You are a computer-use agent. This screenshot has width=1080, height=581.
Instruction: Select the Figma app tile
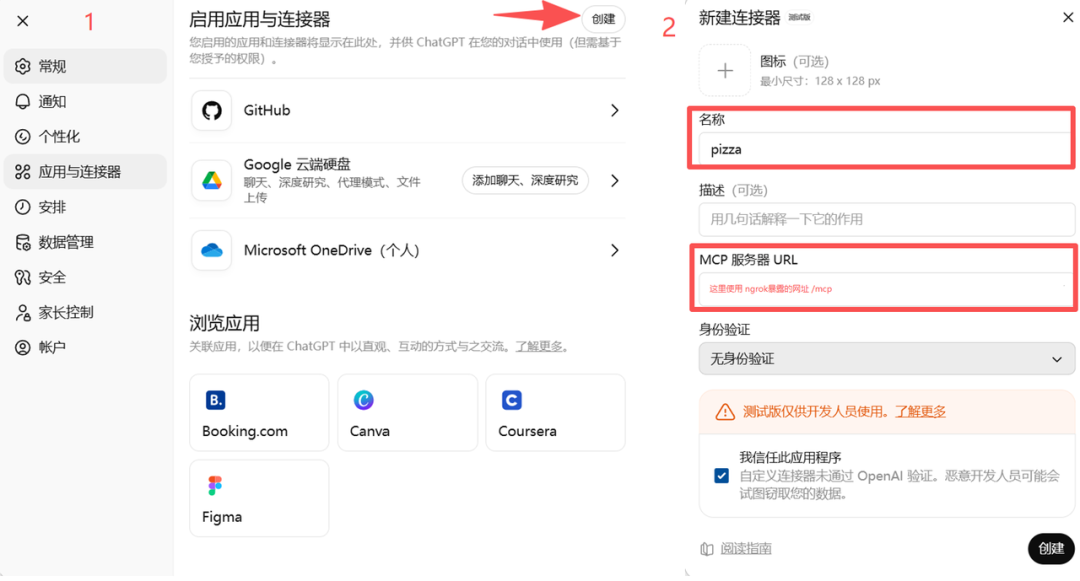(x=259, y=498)
